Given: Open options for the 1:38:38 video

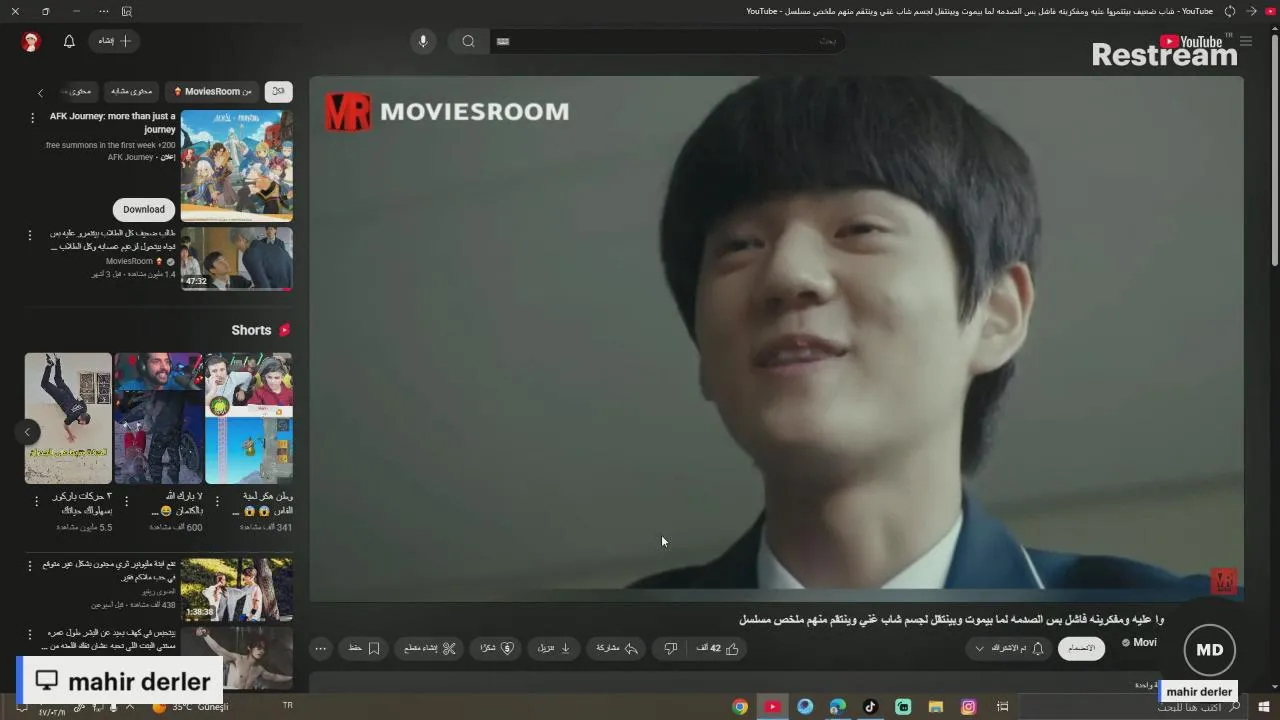Looking at the screenshot, I should 29,566.
